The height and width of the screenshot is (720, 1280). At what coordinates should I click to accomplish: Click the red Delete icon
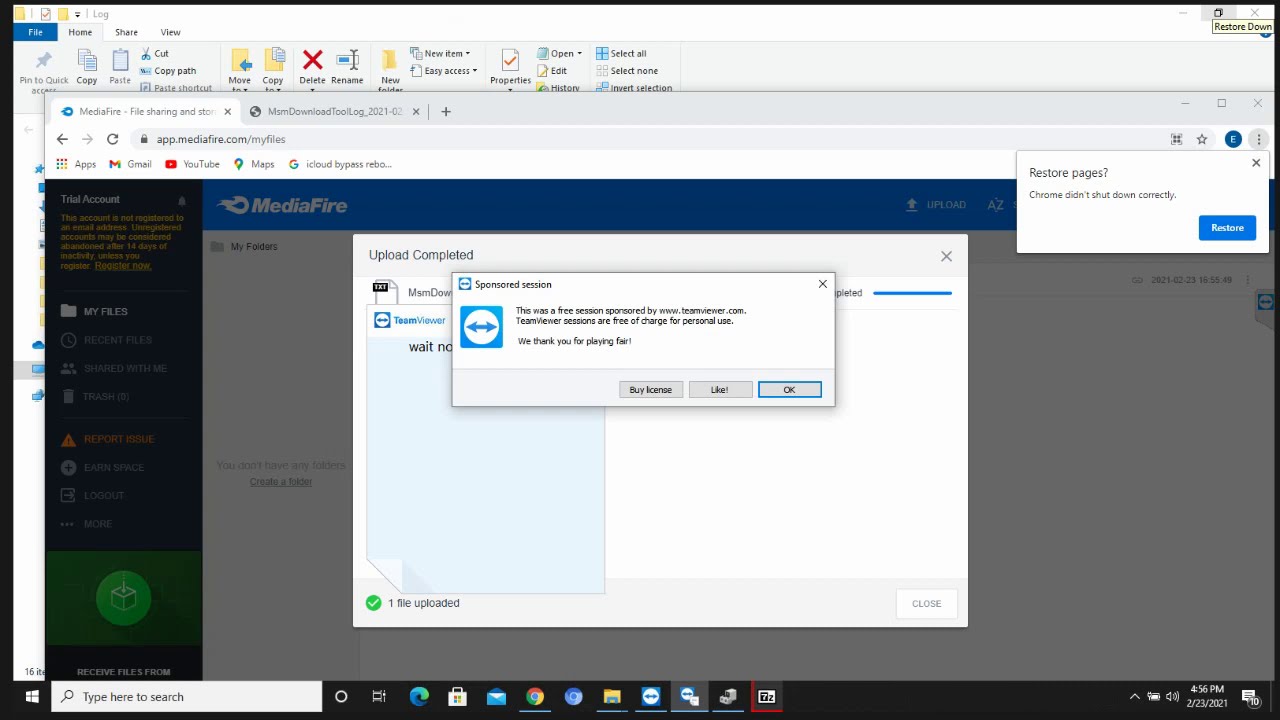point(312,62)
